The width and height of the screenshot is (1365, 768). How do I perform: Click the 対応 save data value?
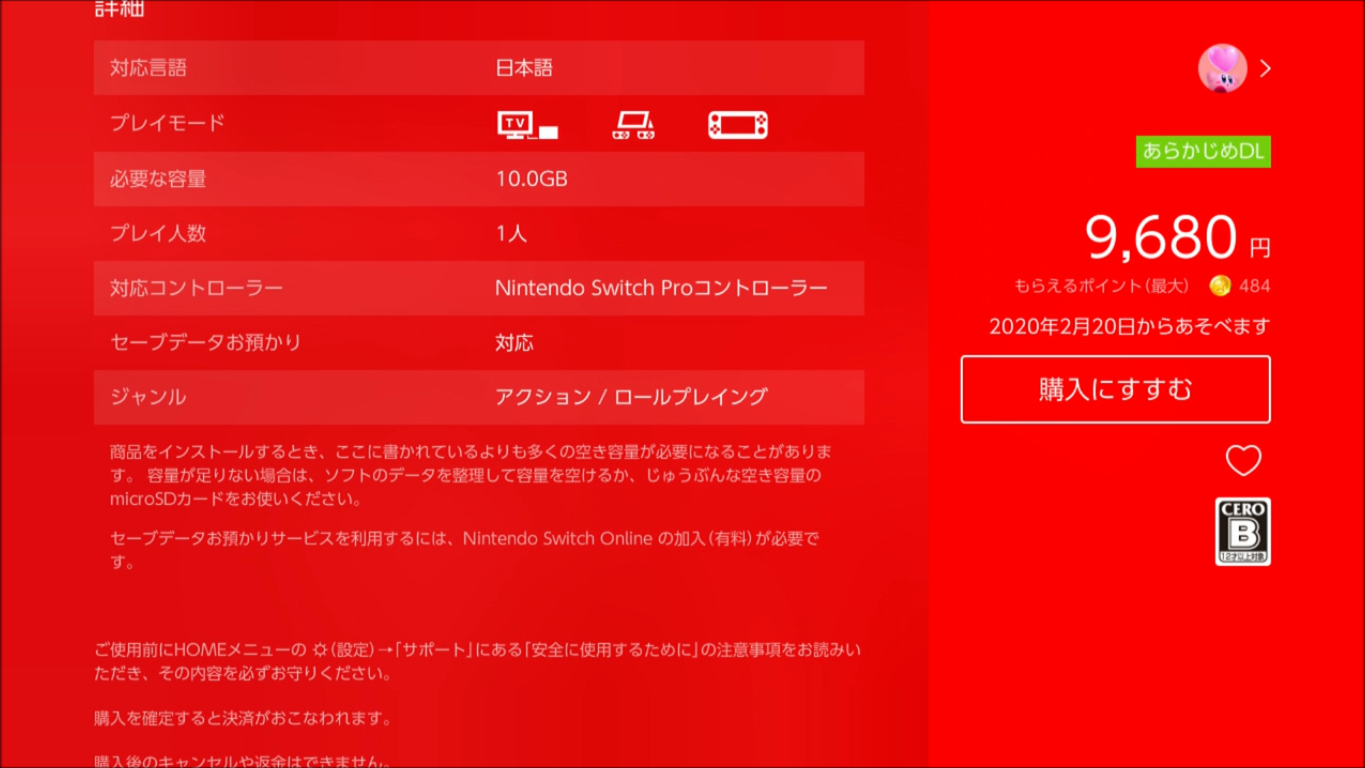[514, 342]
